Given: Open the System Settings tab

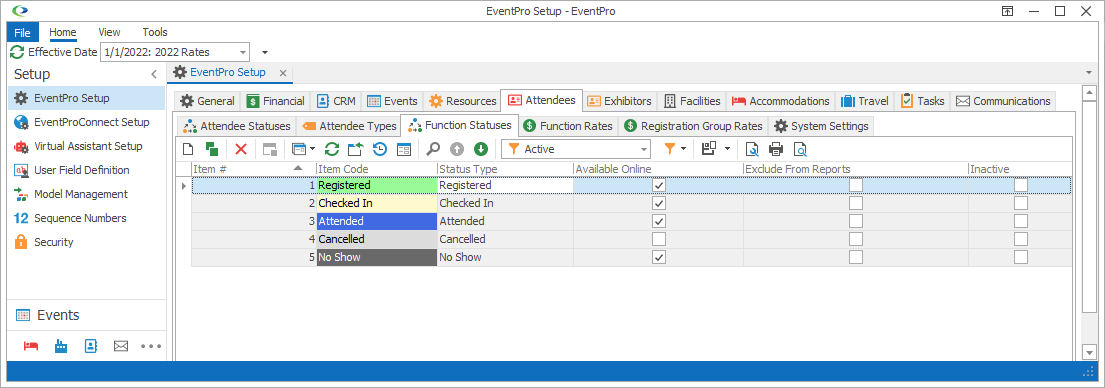Looking at the screenshot, I should coord(821,126).
